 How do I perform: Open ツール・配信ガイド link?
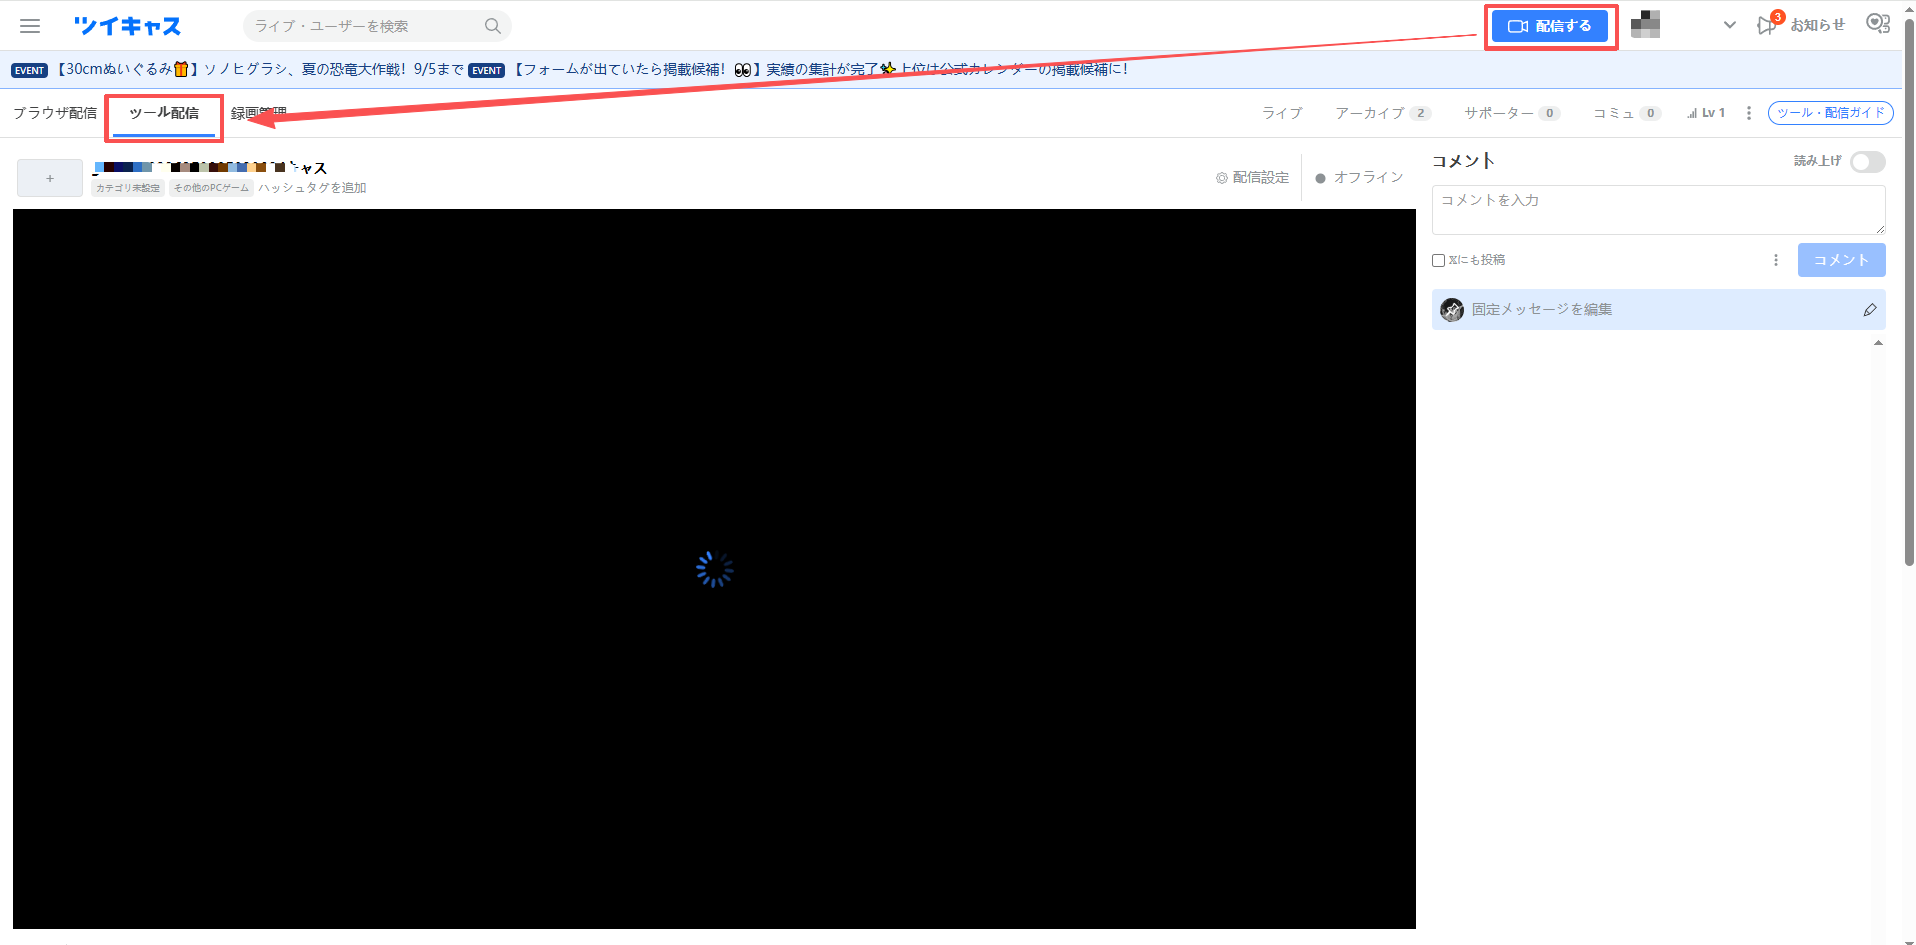coord(1830,113)
